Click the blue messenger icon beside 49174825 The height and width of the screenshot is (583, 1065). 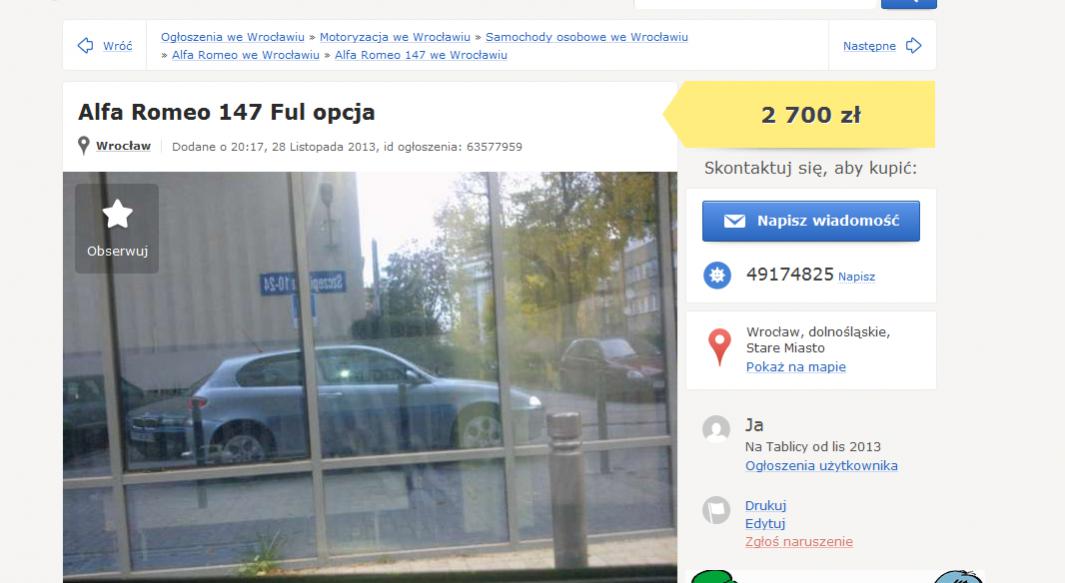pyautogui.click(x=717, y=275)
